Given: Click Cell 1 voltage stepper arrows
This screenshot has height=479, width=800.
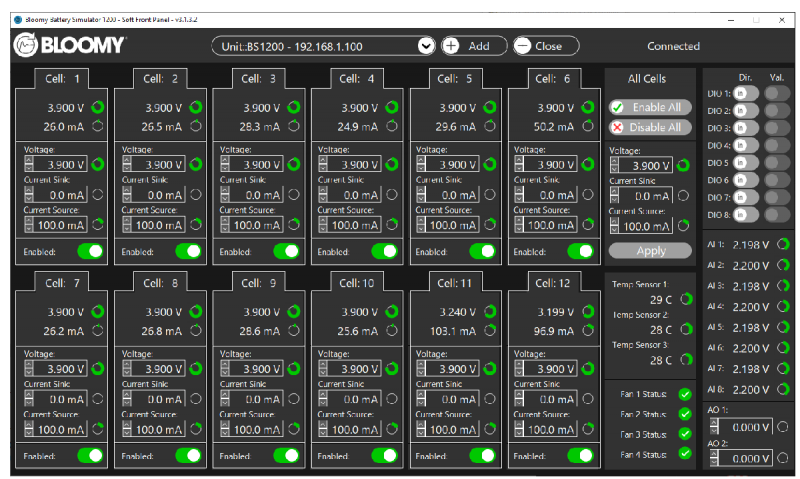Looking at the screenshot, I should click(x=29, y=164).
